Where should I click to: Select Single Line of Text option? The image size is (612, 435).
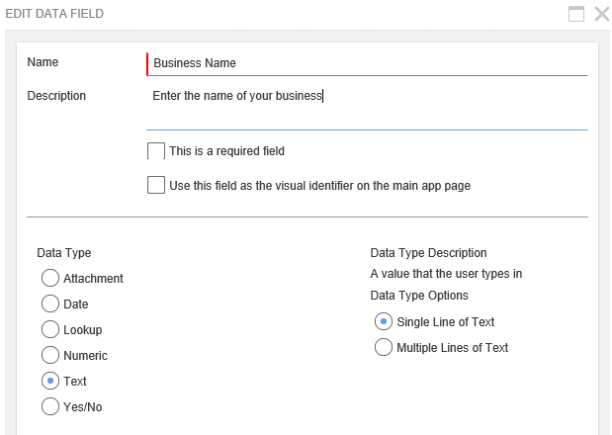click(x=382, y=321)
